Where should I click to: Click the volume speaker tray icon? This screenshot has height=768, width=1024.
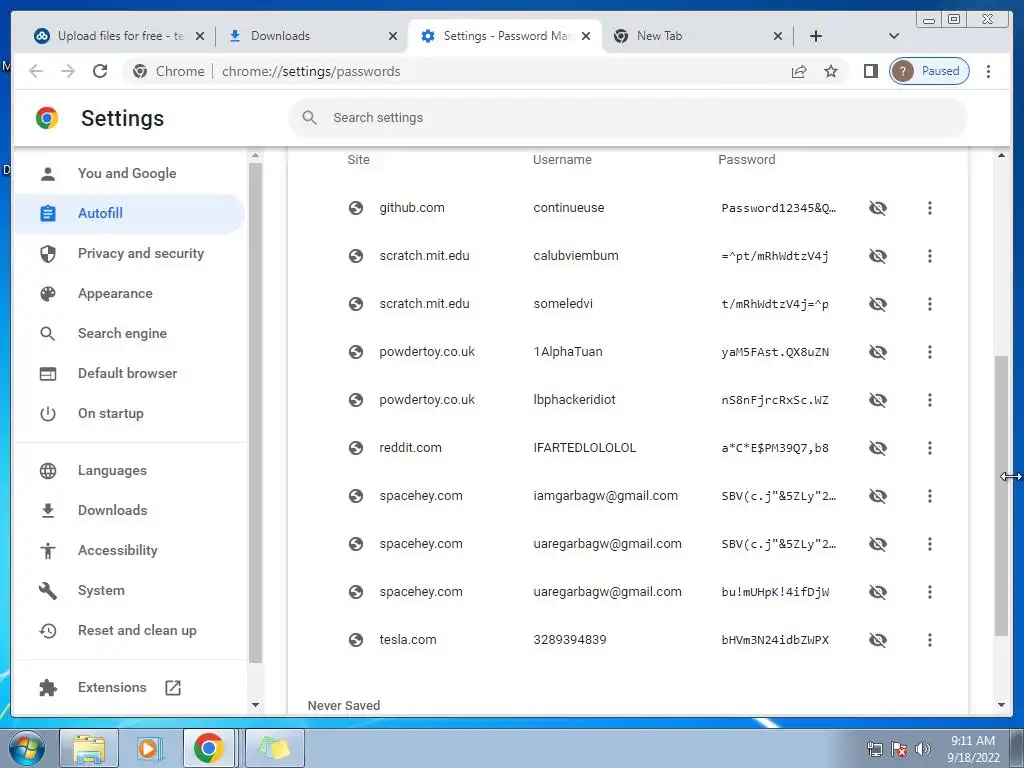[923, 749]
